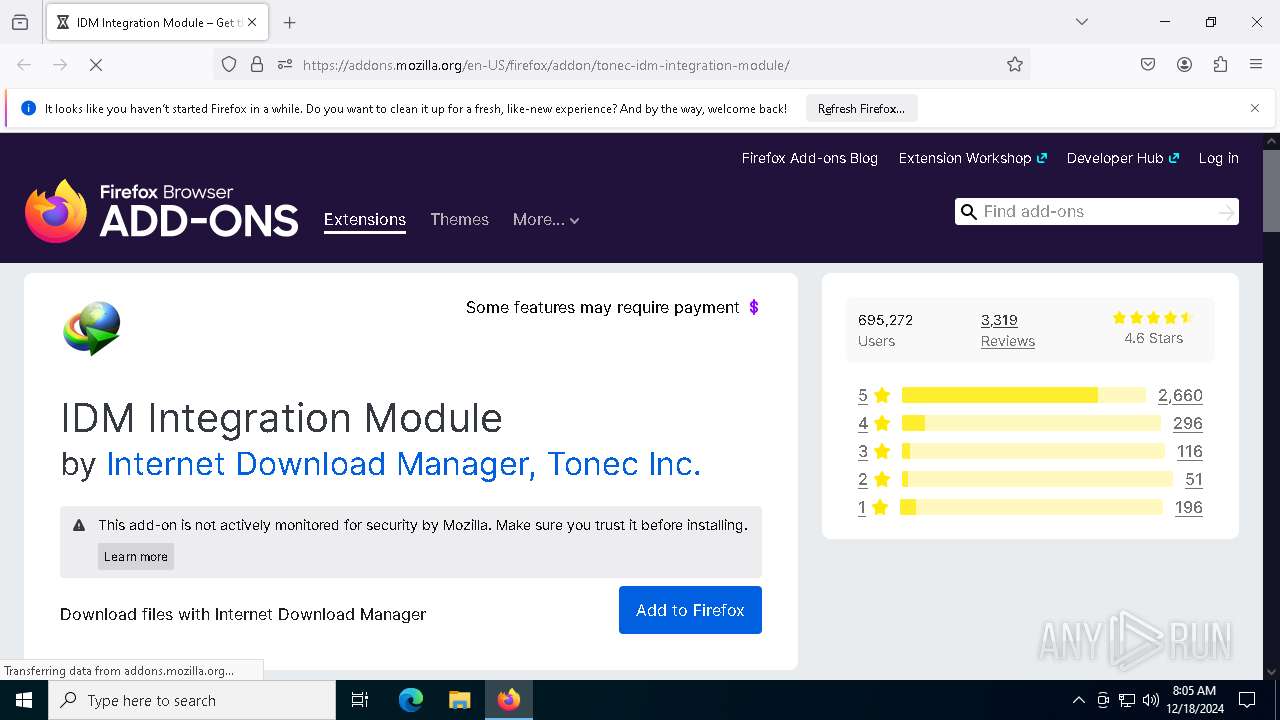Go back to previous page
Image resolution: width=1280 pixels, height=720 pixels.
pos(24,65)
